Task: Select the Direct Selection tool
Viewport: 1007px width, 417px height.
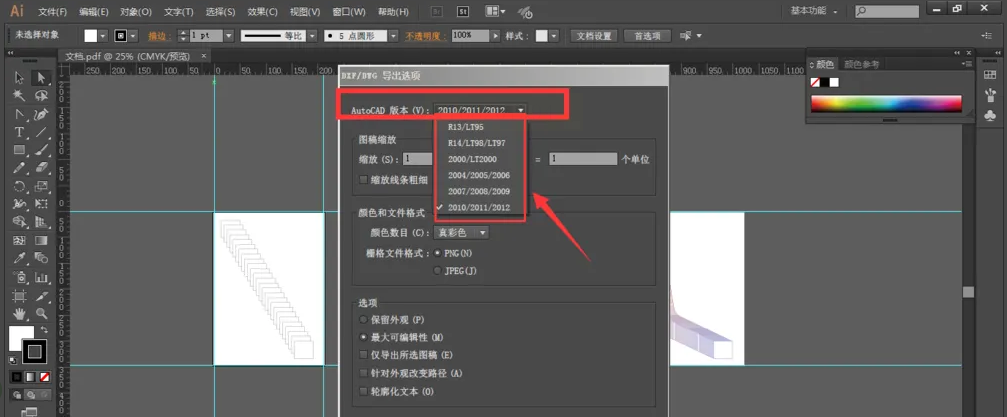Action: tap(42, 78)
